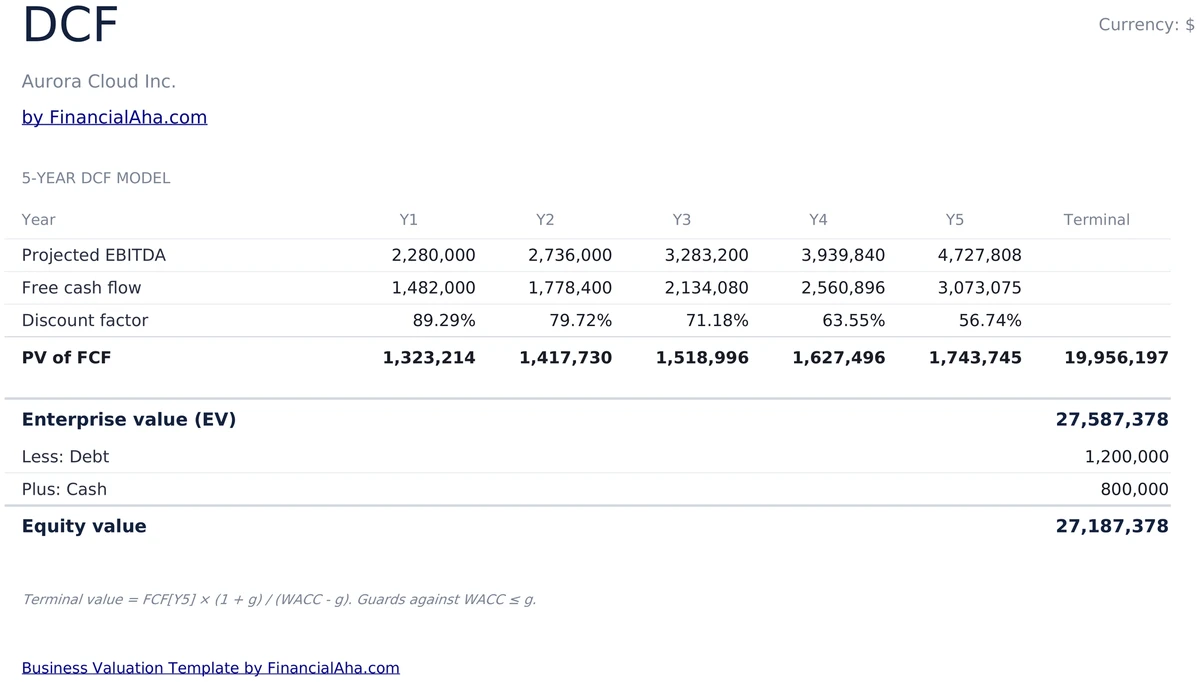Image resolution: width=1200 pixels, height=682 pixels.
Task: Click free cash flow value 2,134,080
Action: 706,288
